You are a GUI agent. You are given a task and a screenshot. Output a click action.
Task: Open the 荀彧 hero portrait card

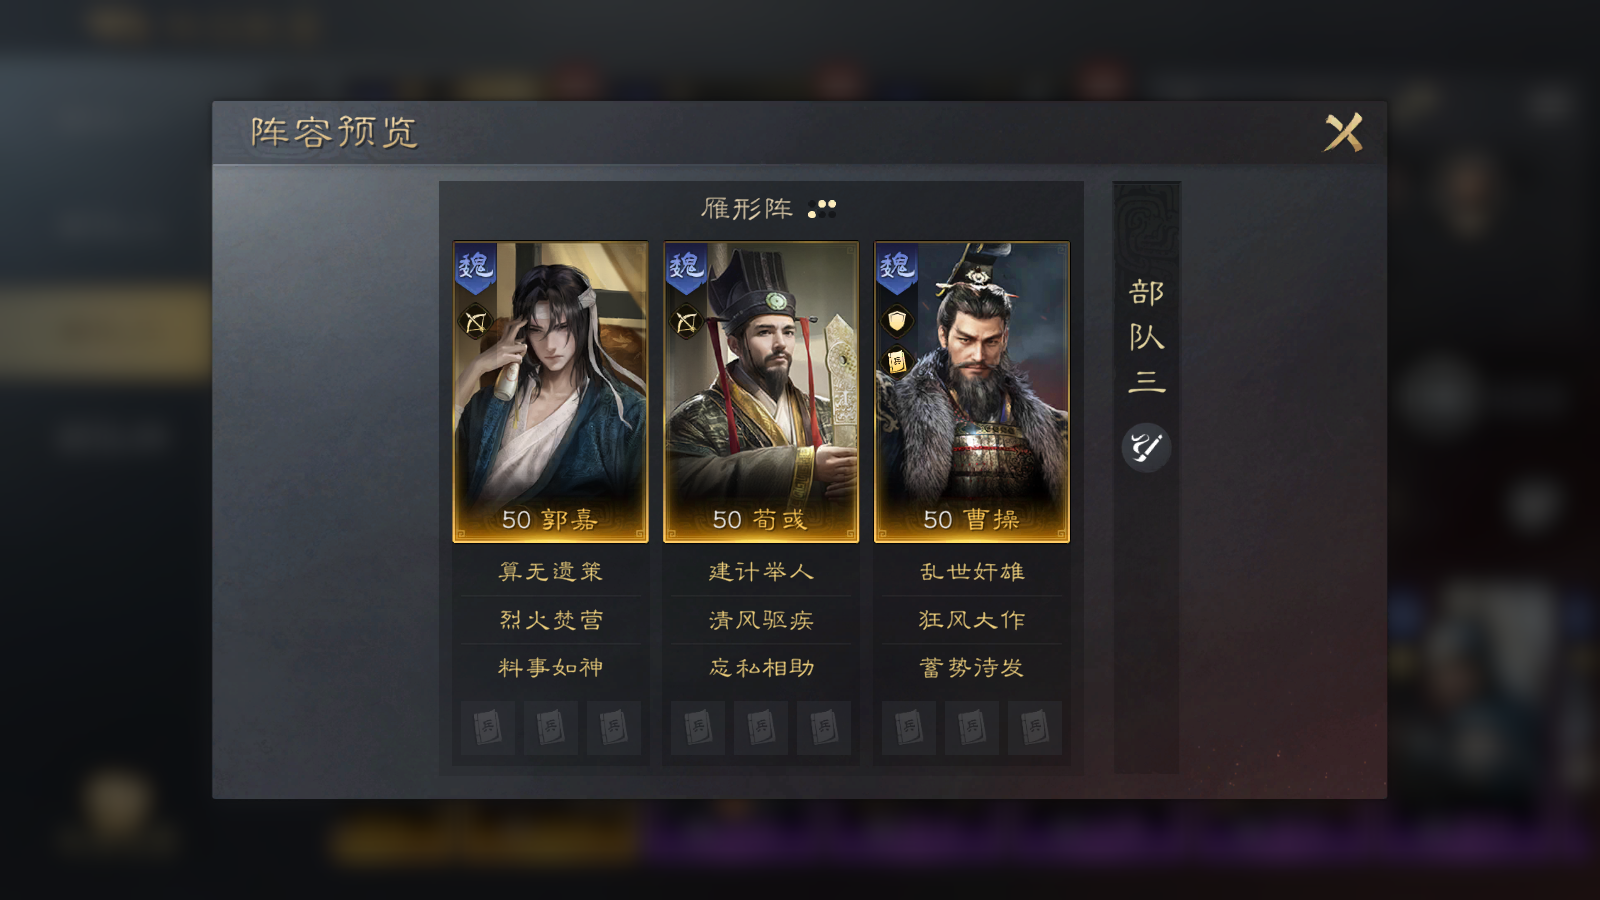pos(761,392)
